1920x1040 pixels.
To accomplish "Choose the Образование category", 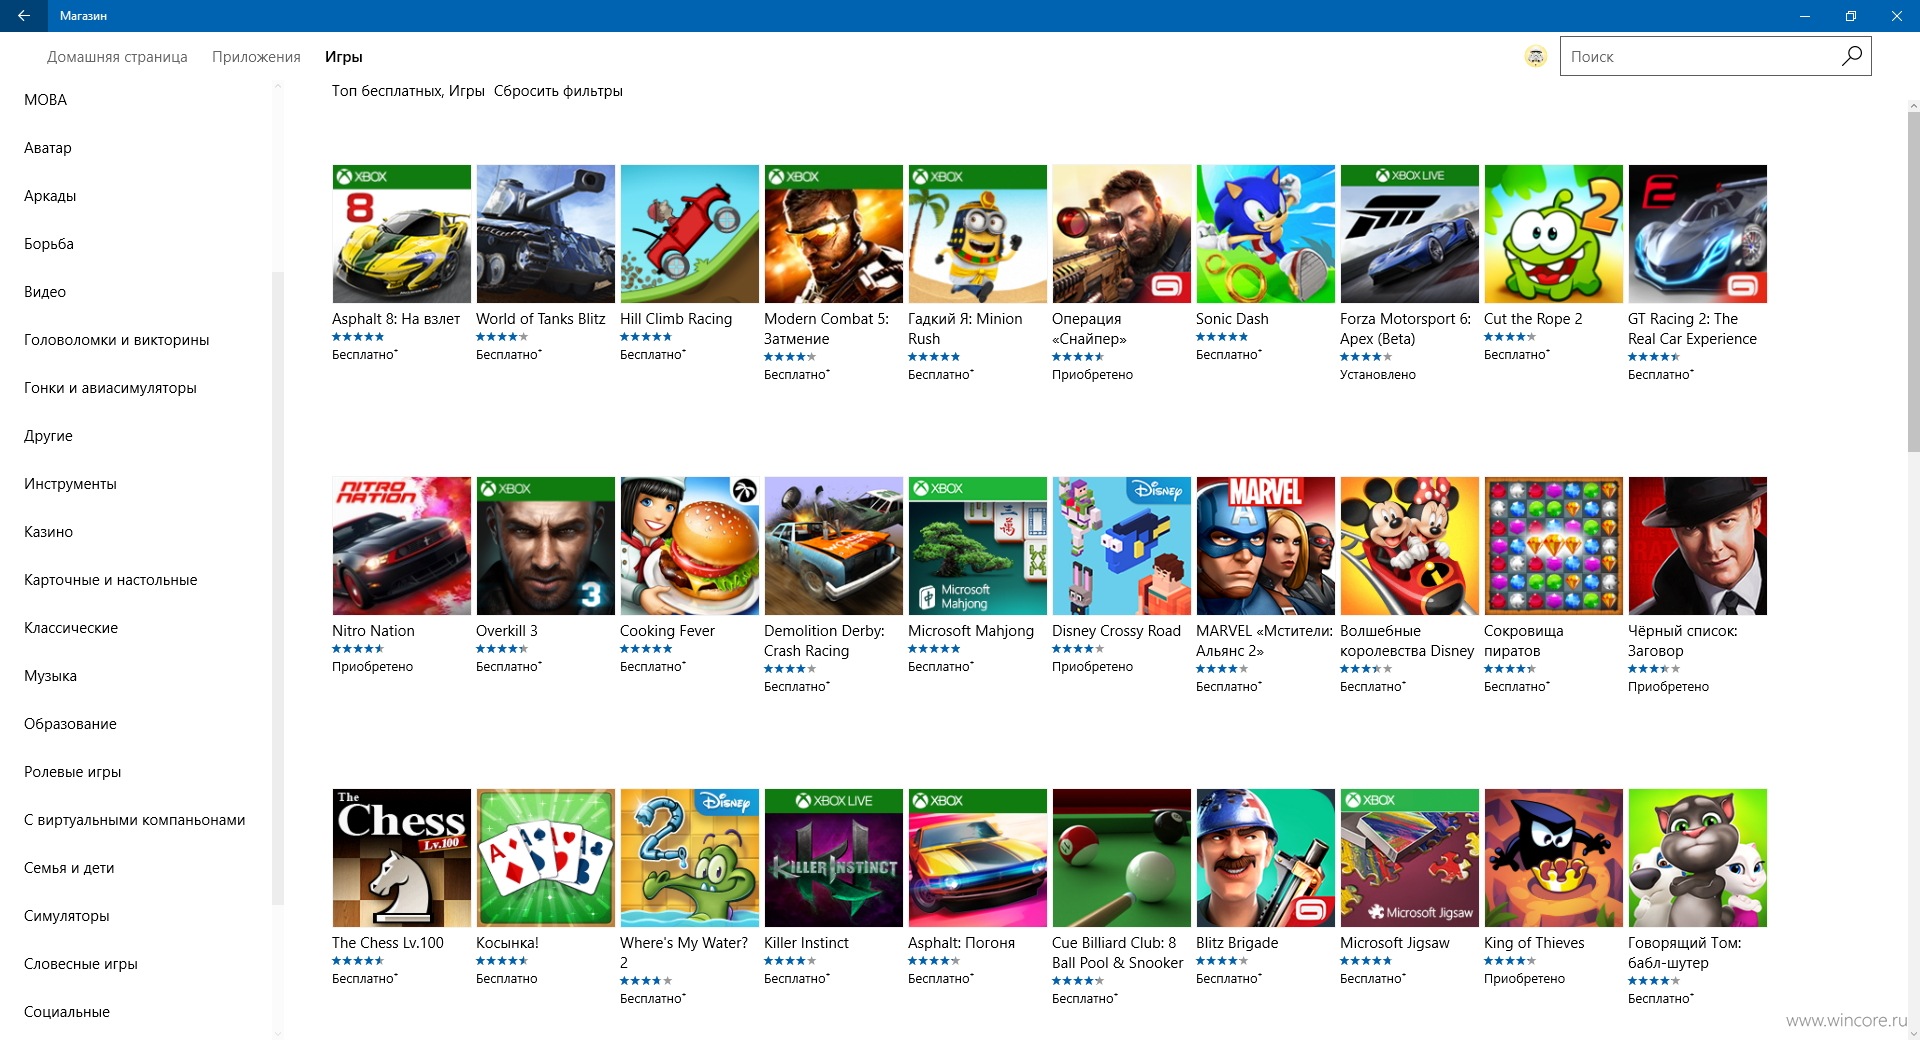I will click(70, 724).
